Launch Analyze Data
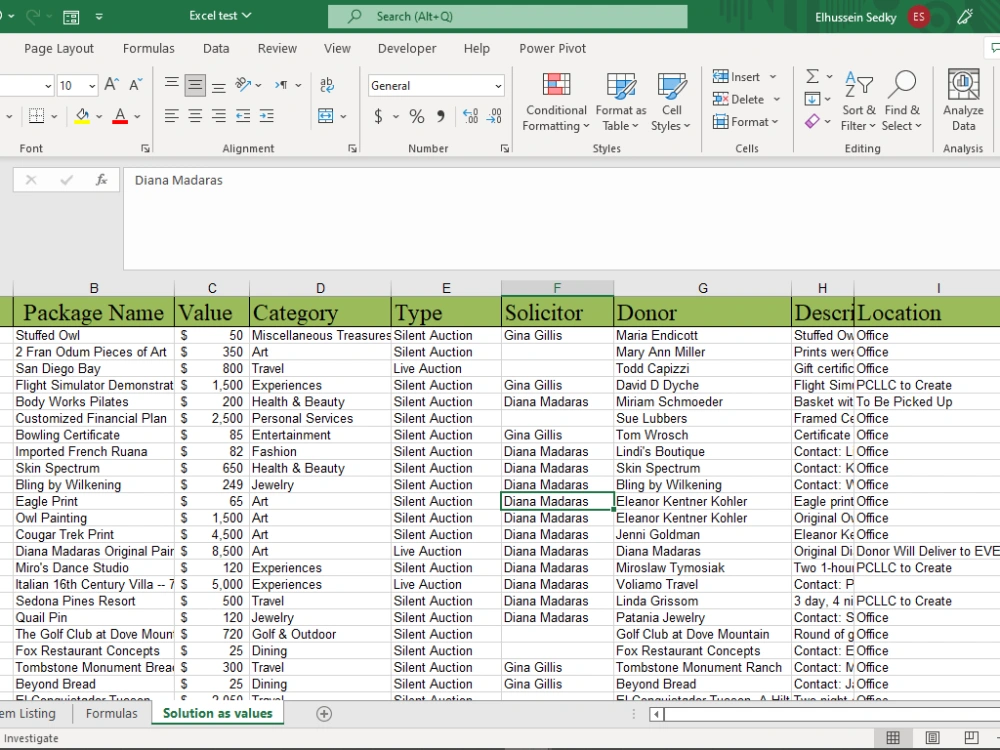This screenshot has height=750, width=1000. pos(962,100)
